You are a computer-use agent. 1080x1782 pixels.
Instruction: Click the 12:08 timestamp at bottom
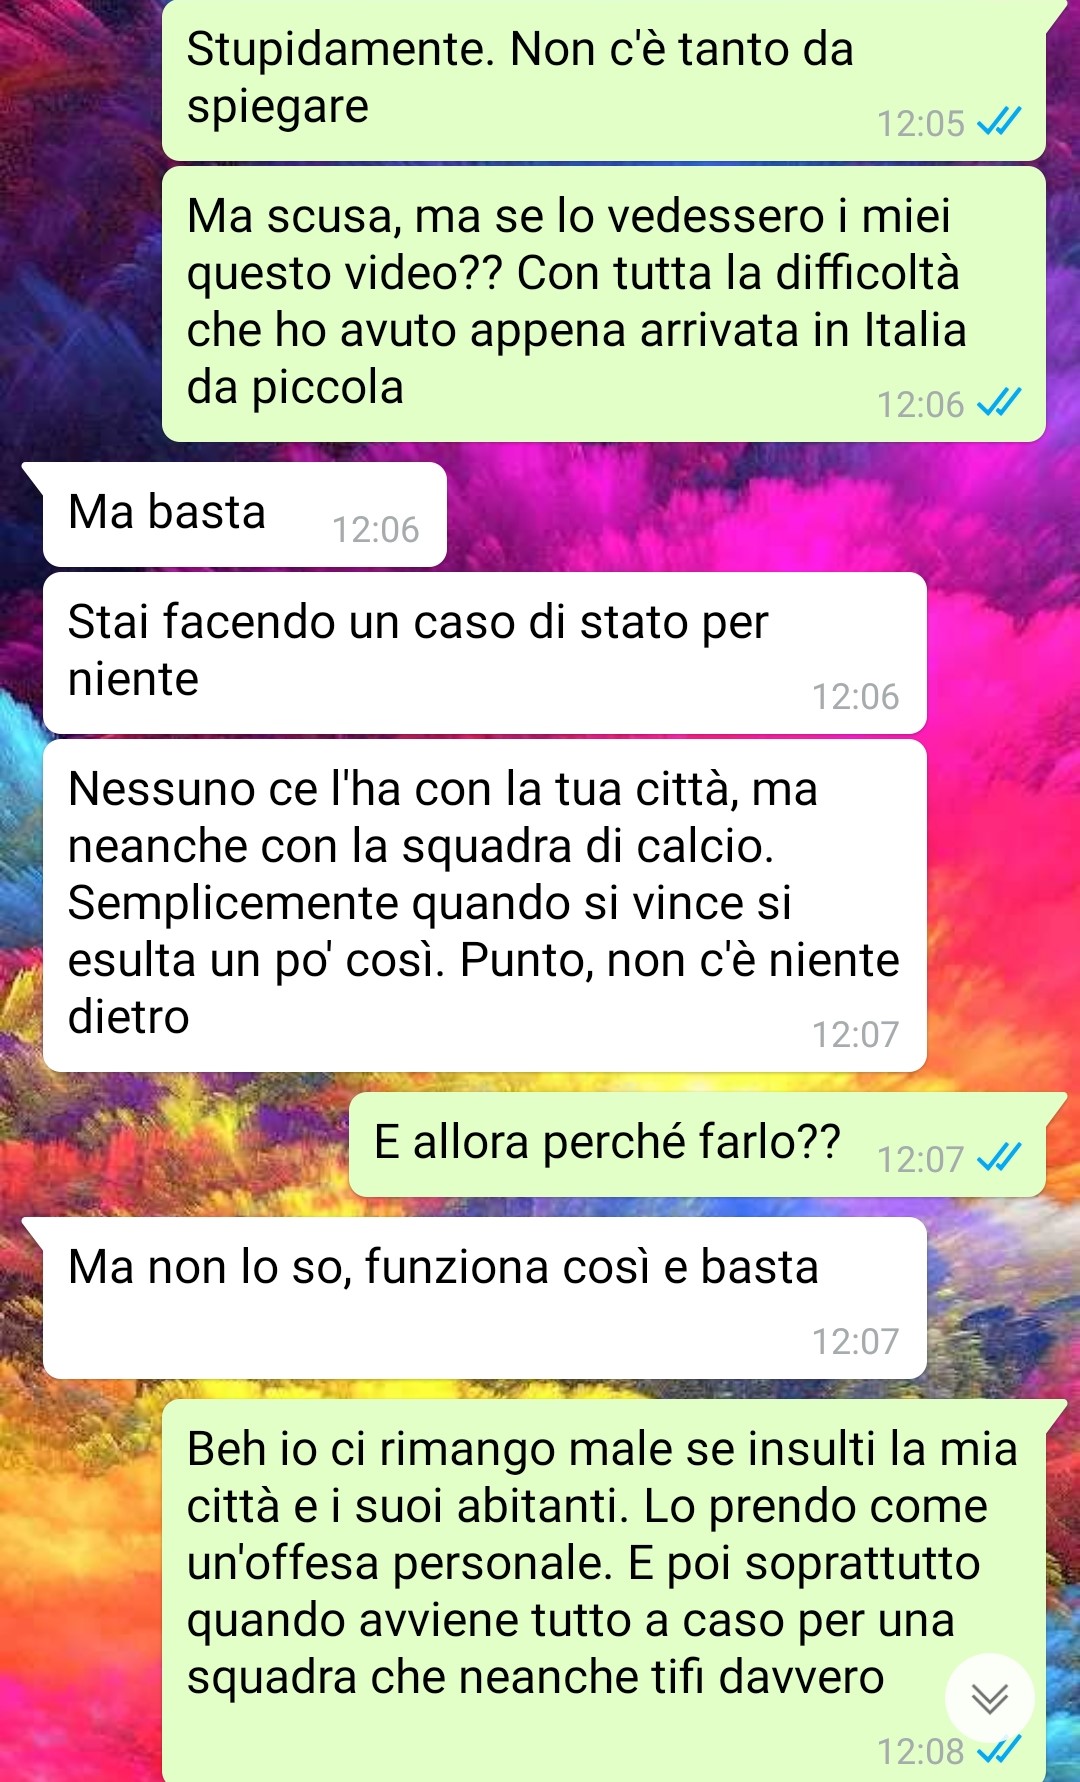click(x=921, y=1751)
